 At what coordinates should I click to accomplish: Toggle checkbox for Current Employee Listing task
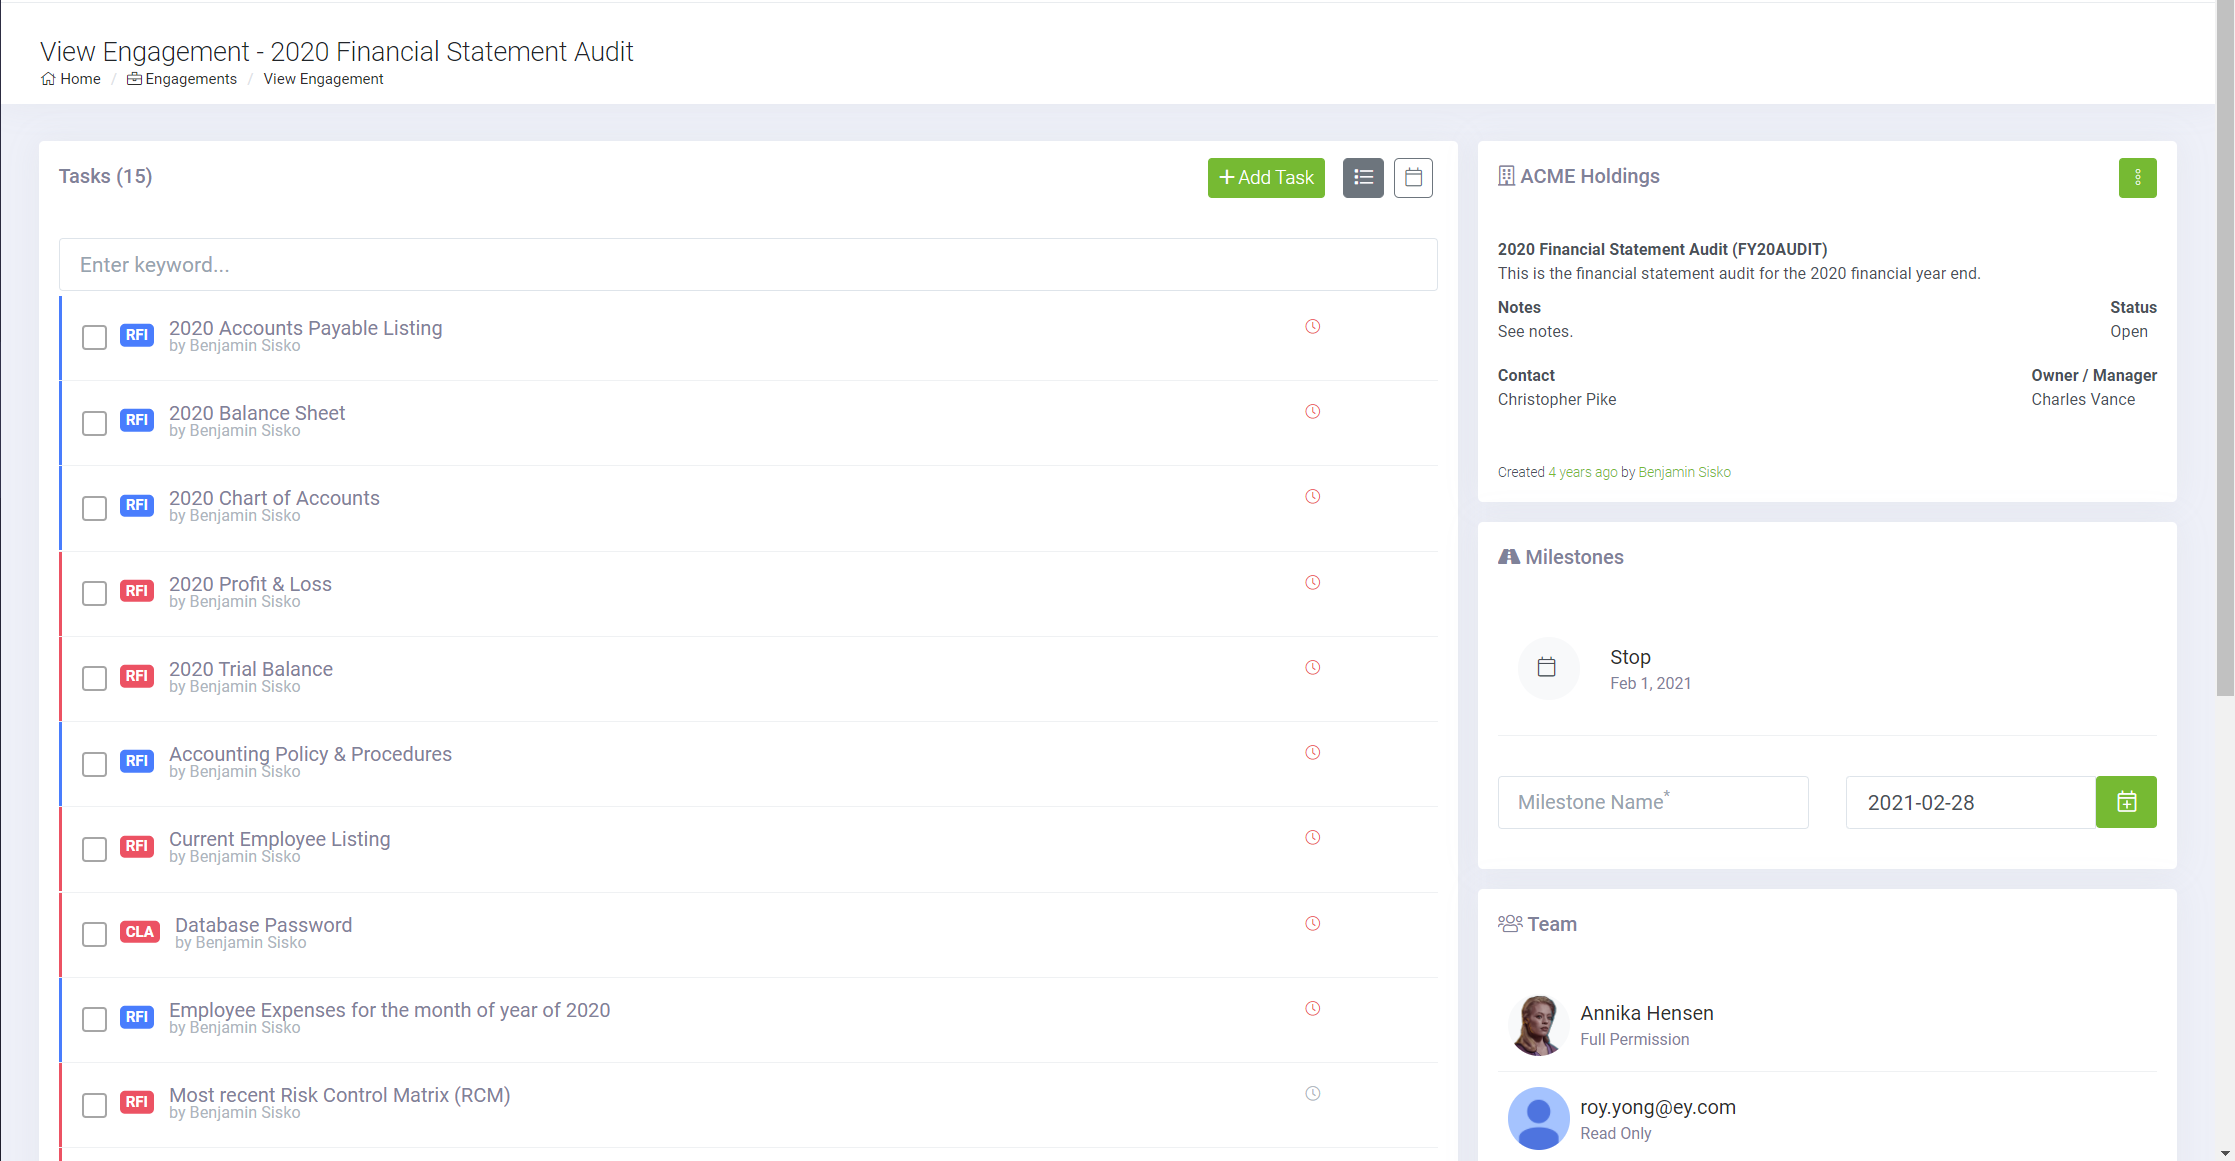tap(92, 849)
